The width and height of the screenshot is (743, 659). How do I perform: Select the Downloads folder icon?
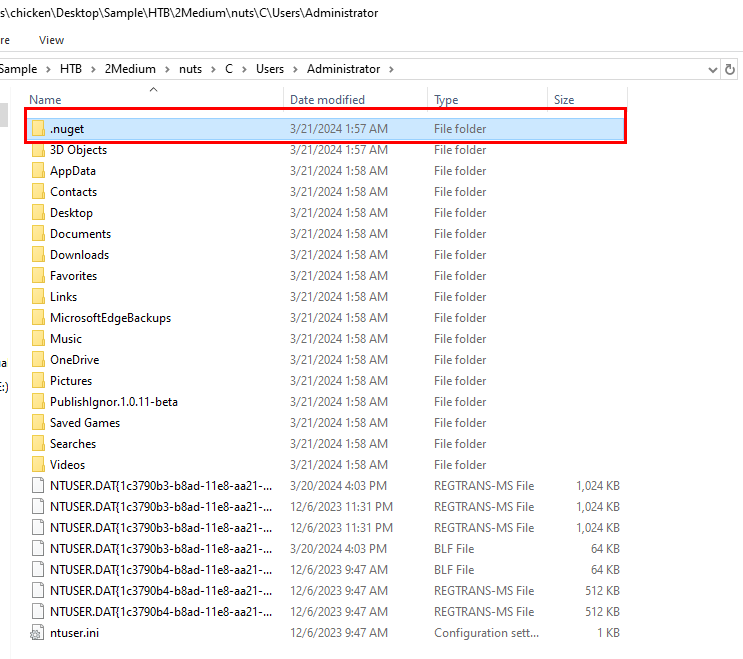[x=38, y=255]
